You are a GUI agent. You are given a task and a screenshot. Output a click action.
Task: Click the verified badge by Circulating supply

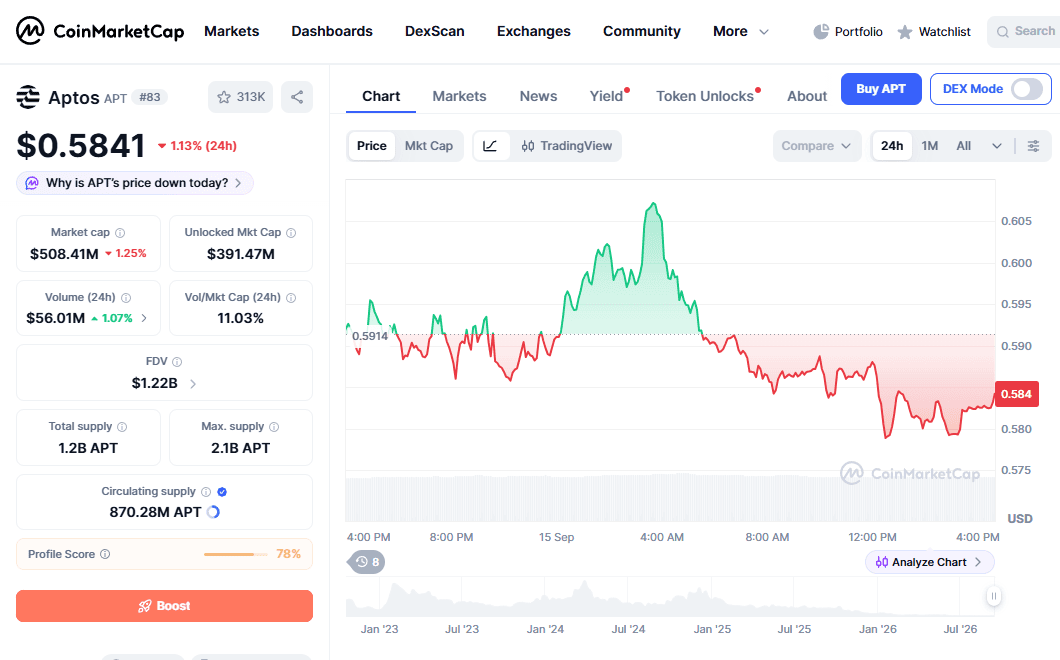(x=222, y=492)
